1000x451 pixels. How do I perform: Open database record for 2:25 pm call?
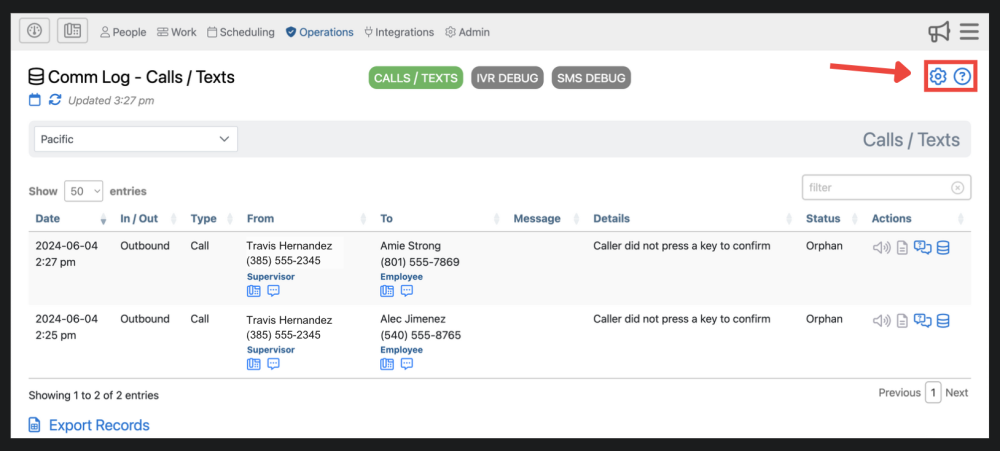pos(943,321)
